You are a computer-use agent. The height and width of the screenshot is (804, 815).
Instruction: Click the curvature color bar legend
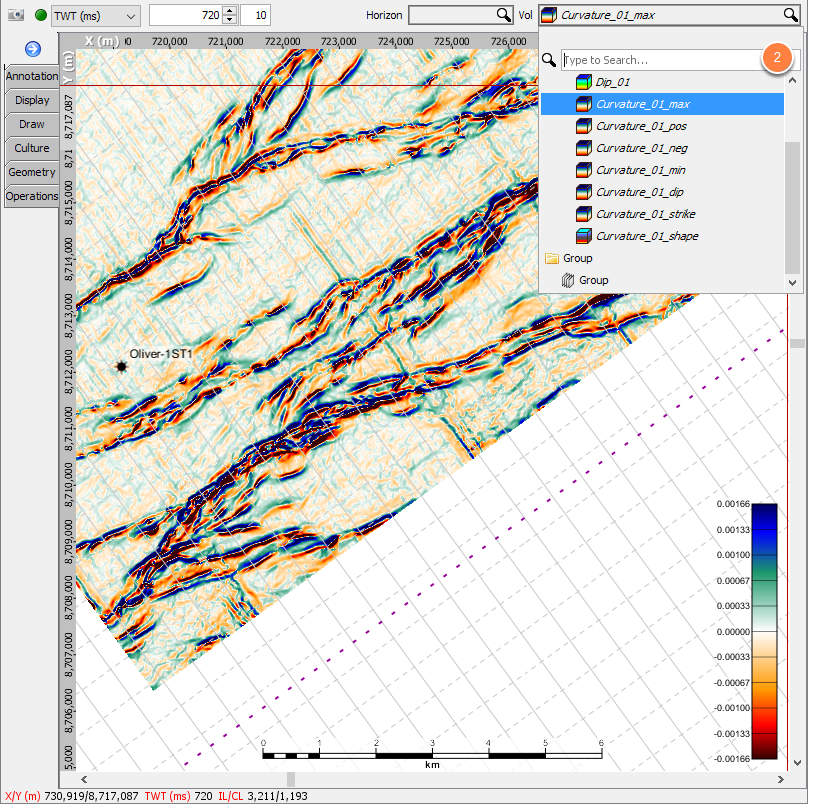[763, 630]
